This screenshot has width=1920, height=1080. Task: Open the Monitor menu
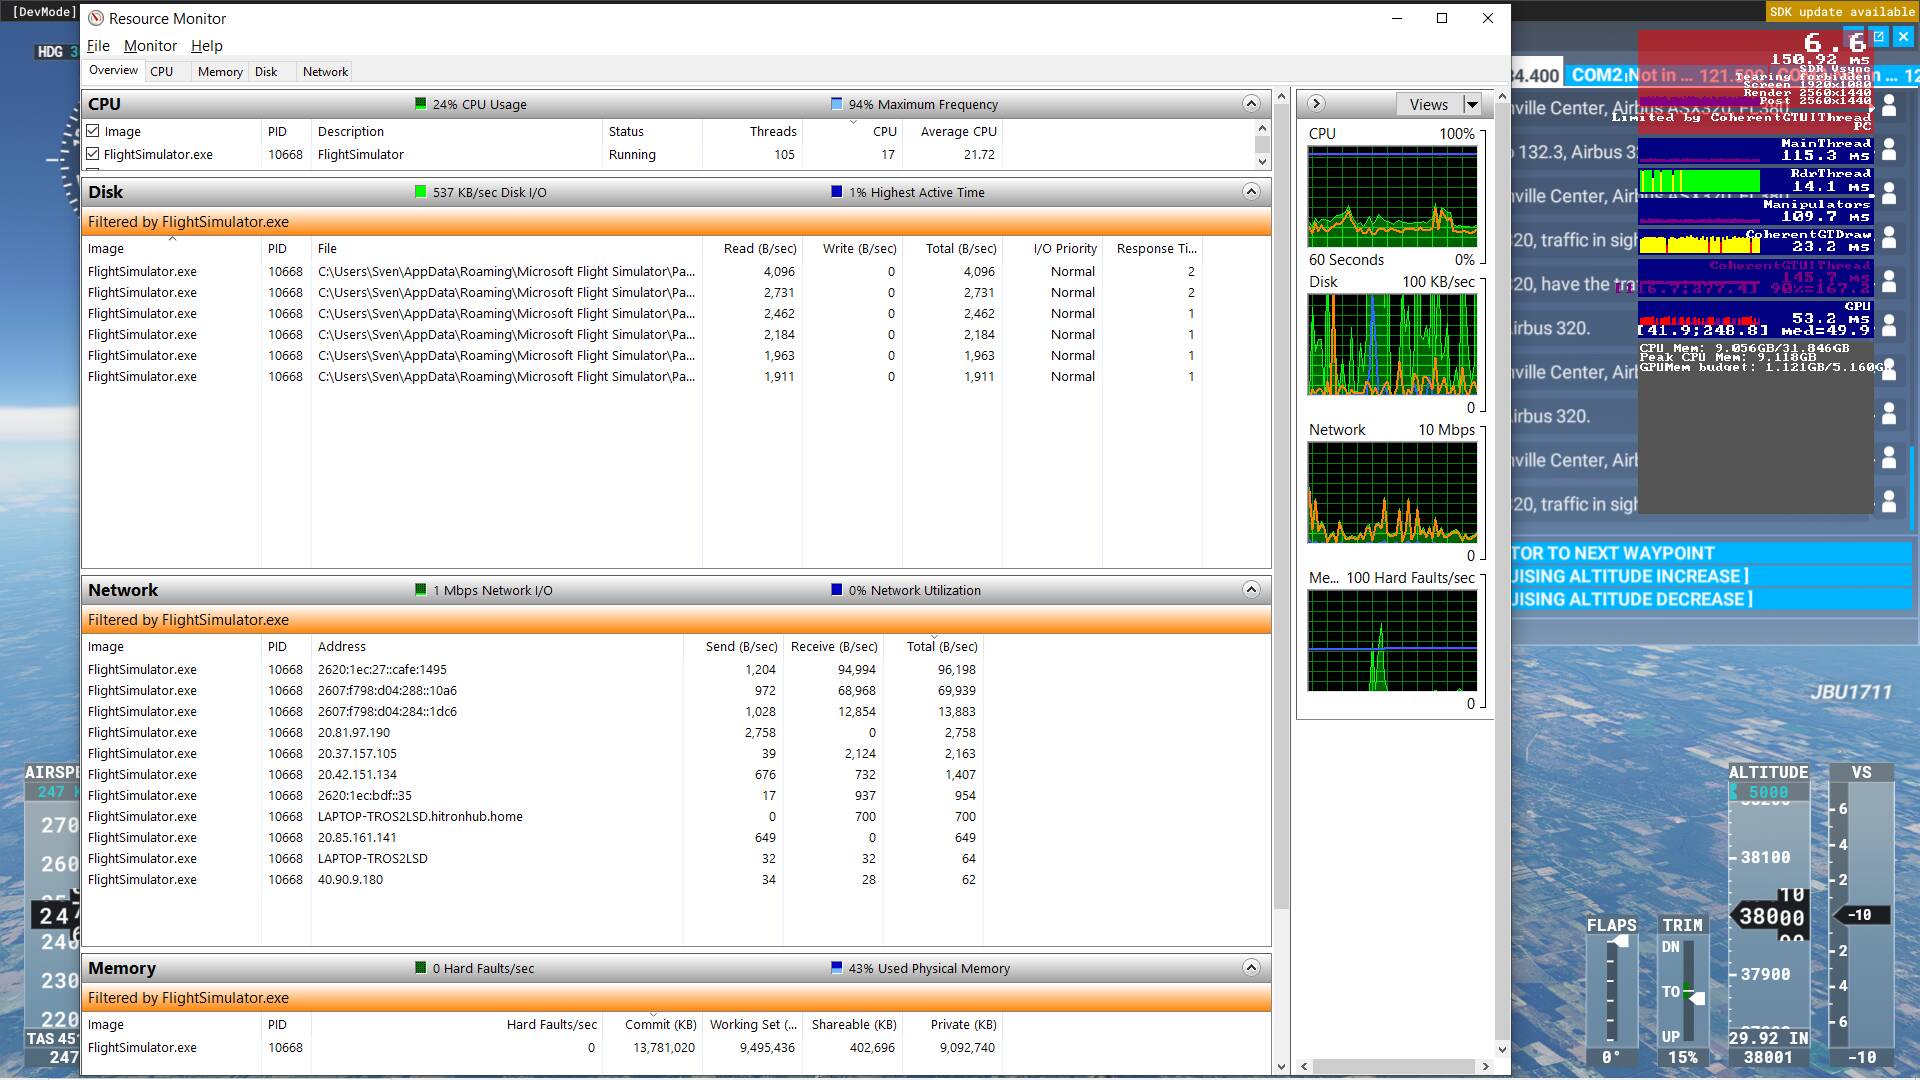tap(150, 46)
